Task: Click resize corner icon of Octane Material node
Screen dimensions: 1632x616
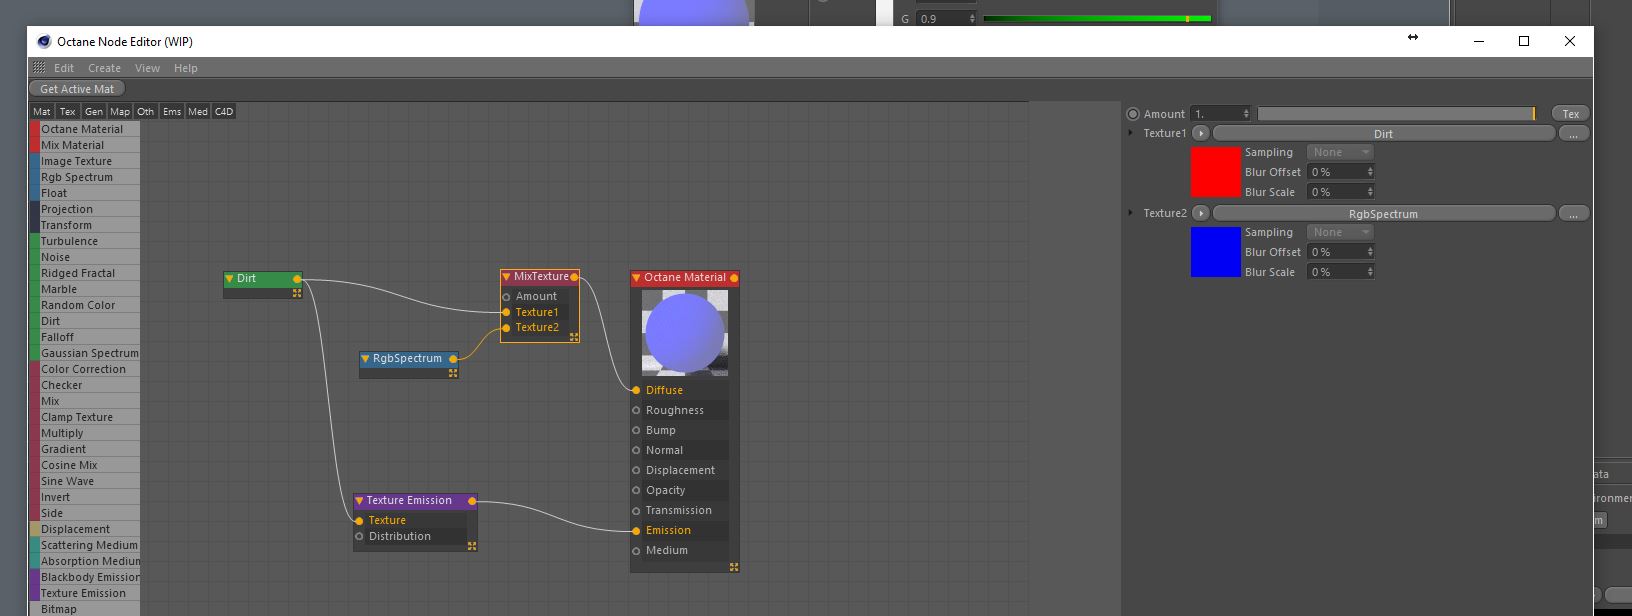Action: click(734, 567)
